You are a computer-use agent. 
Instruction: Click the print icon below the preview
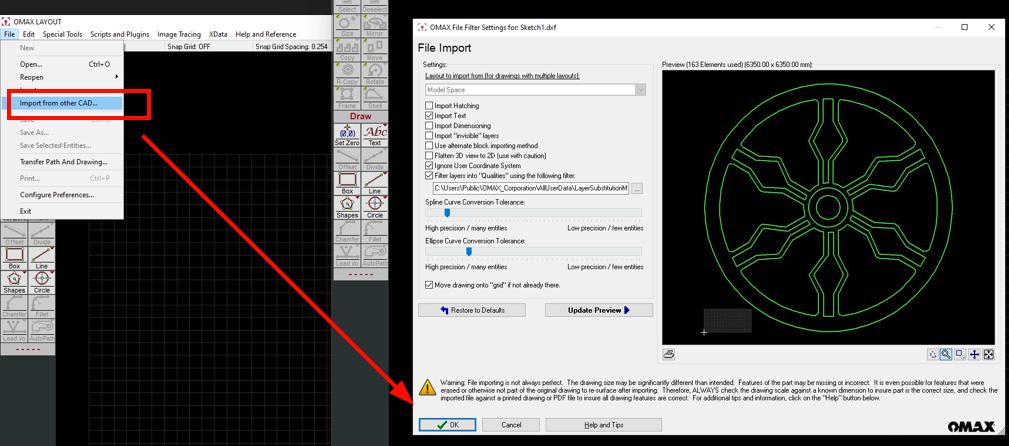click(669, 354)
